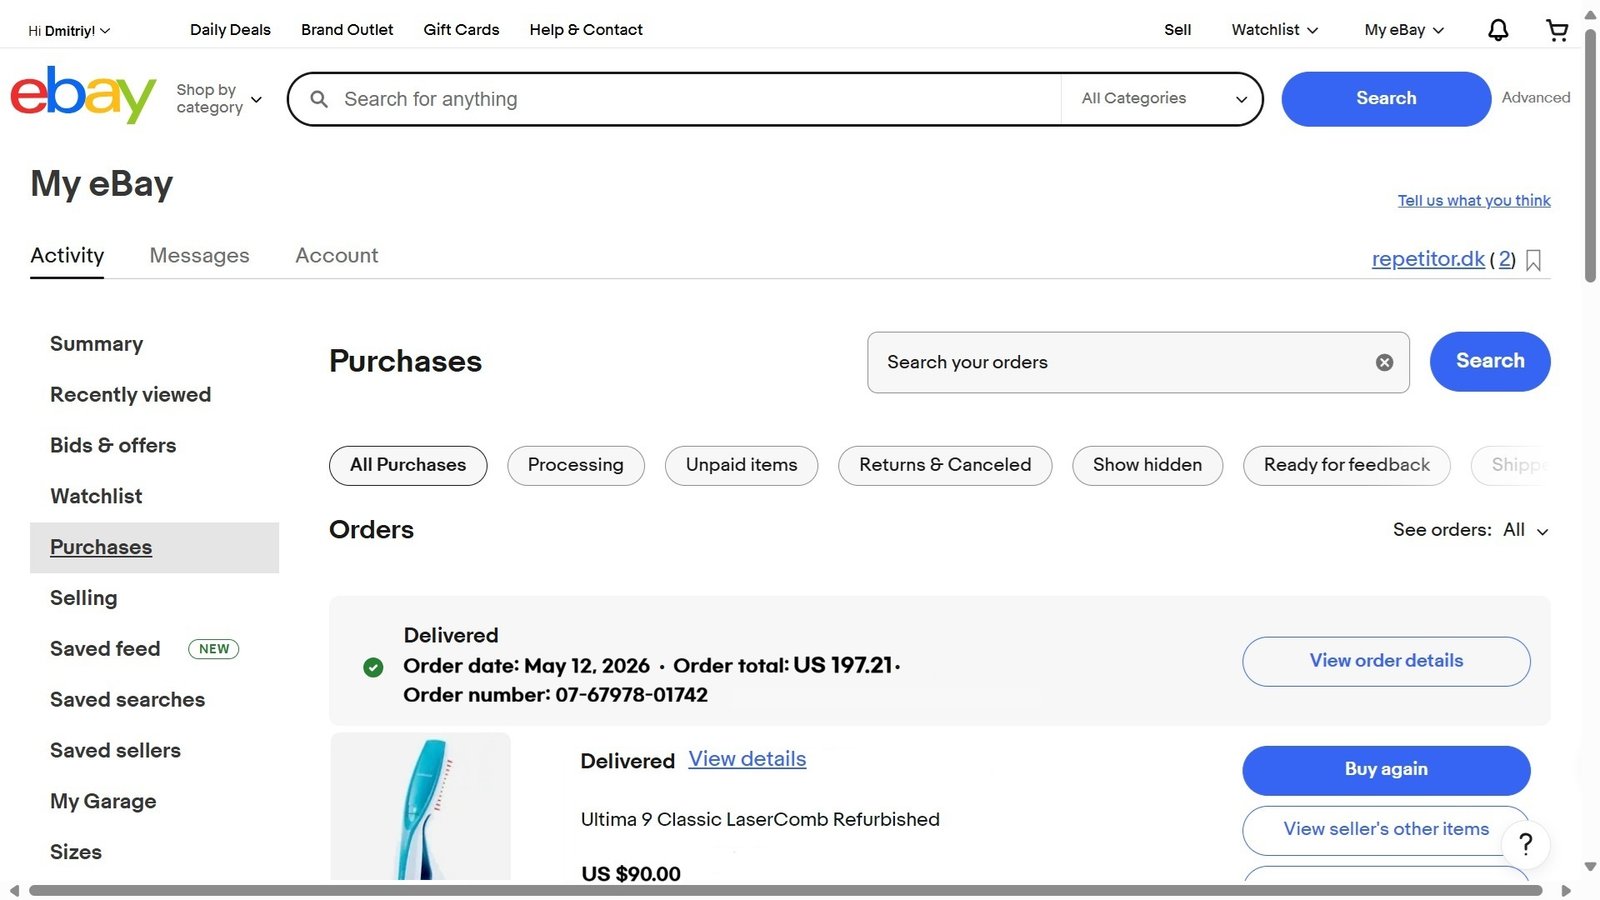This screenshot has height=900, width=1600.
Task: Open Recently viewed in sidebar
Action: [x=131, y=395]
